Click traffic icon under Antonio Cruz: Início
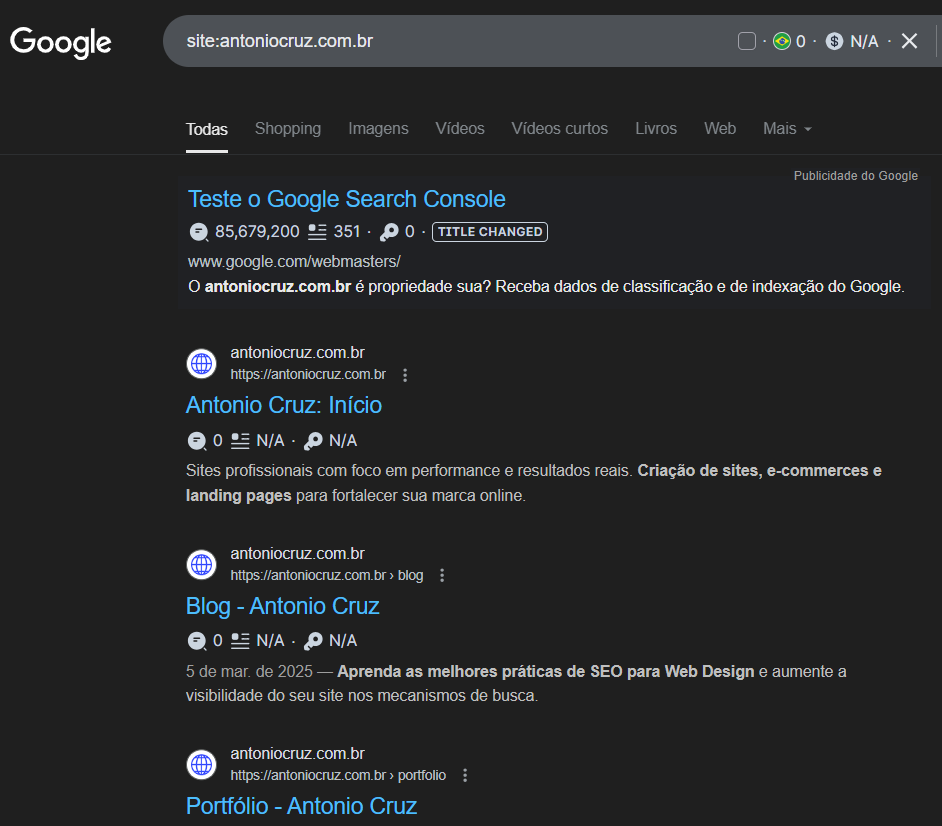This screenshot has width=942, height=826. [x=196, y=441]
